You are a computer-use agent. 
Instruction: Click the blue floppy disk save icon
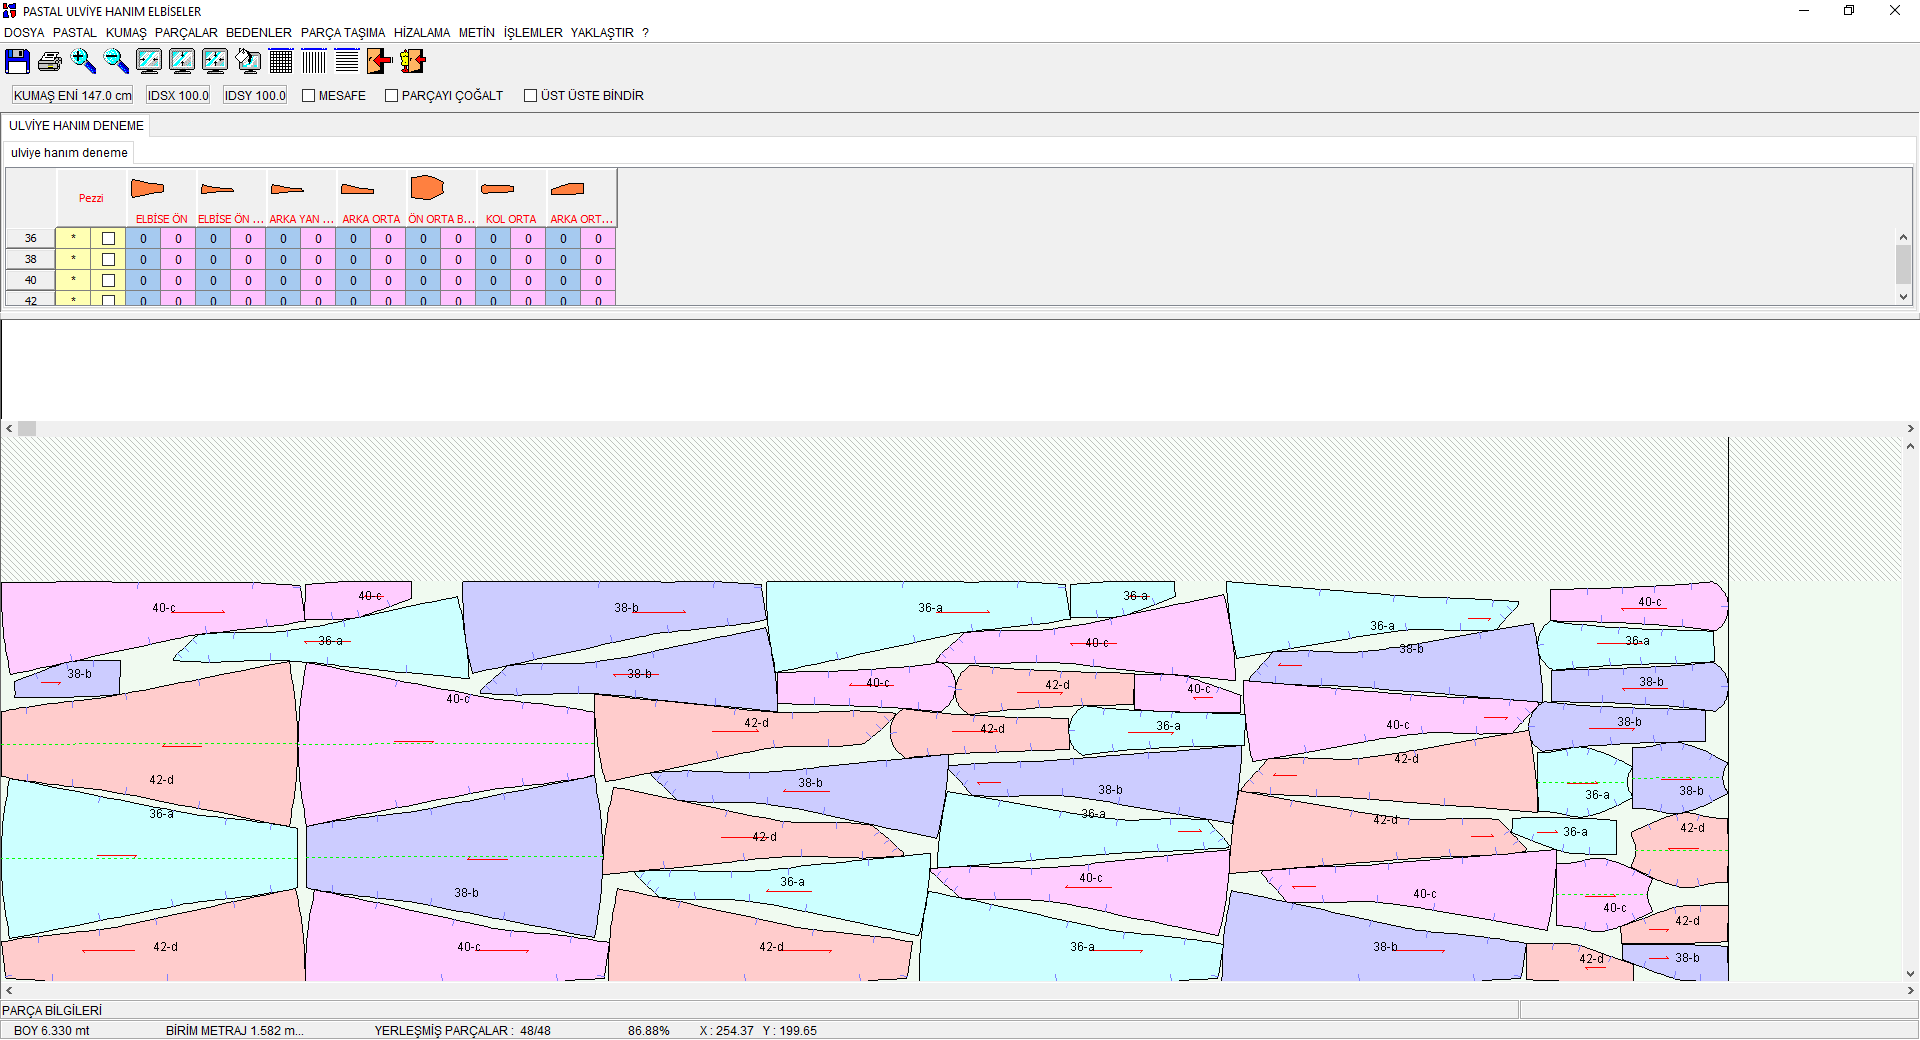tap(17, 62)
